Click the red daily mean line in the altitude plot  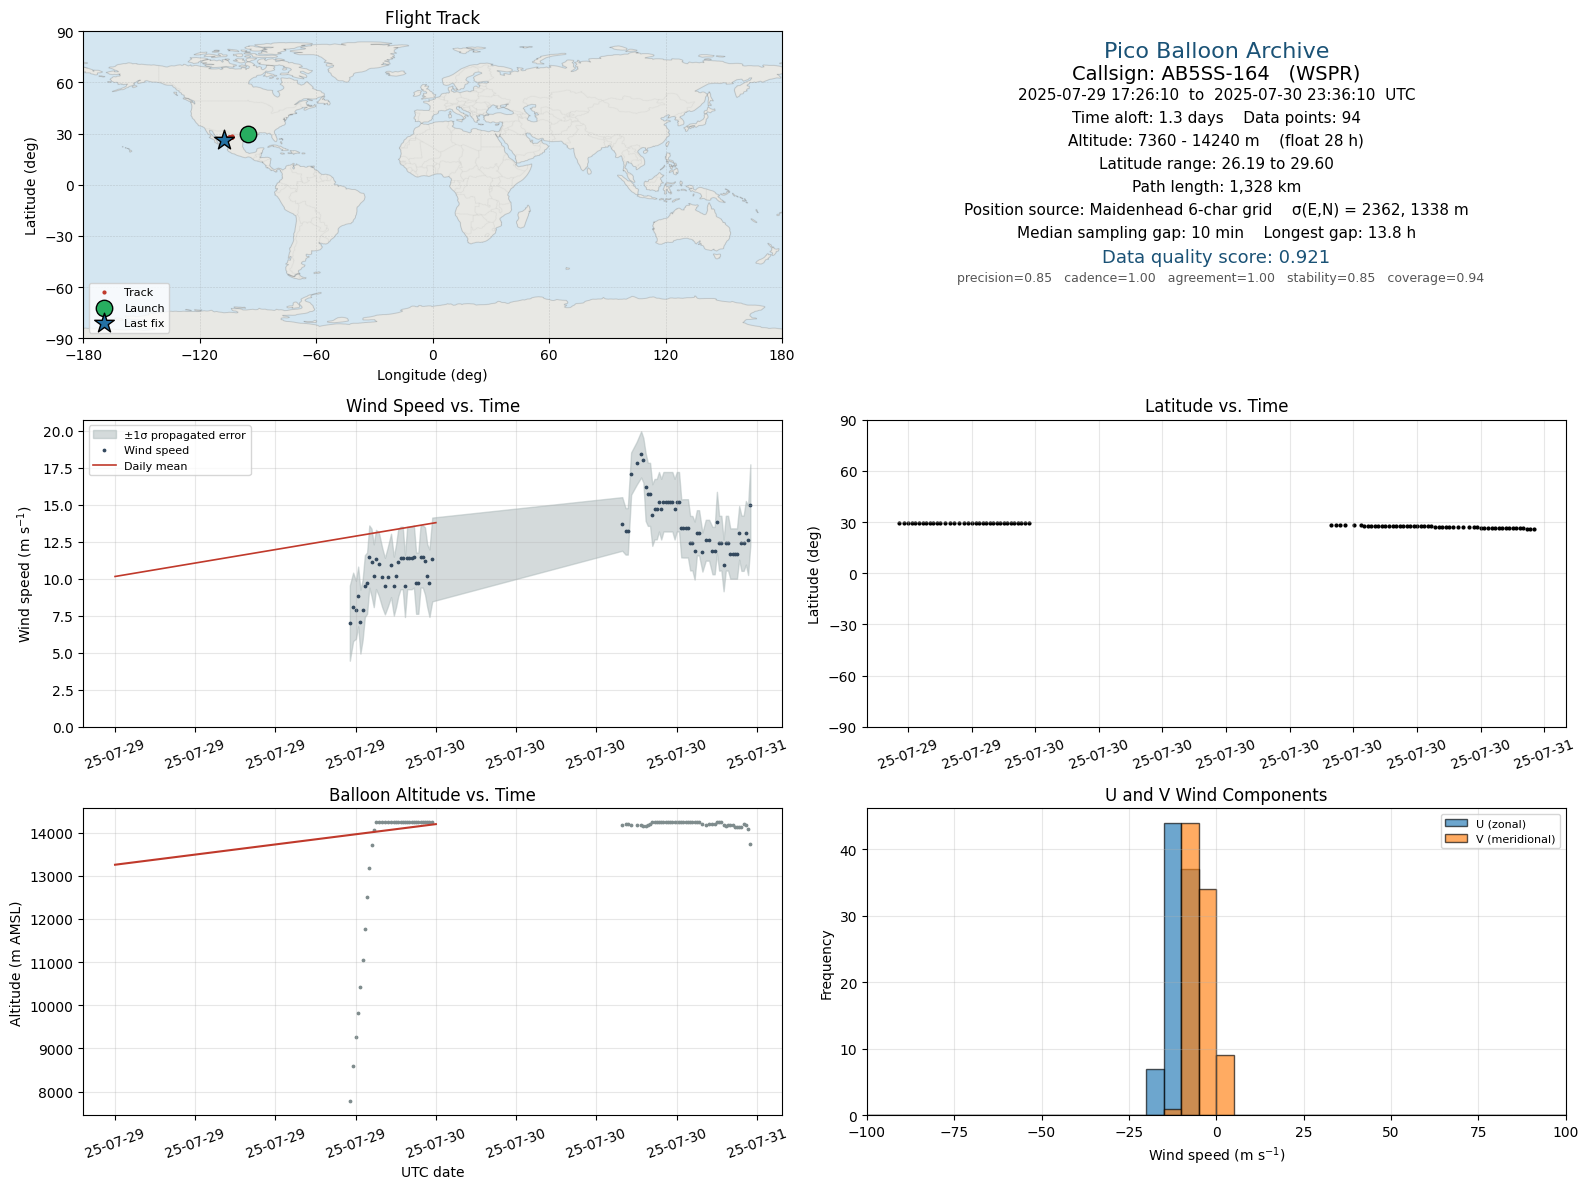point(275,844)
